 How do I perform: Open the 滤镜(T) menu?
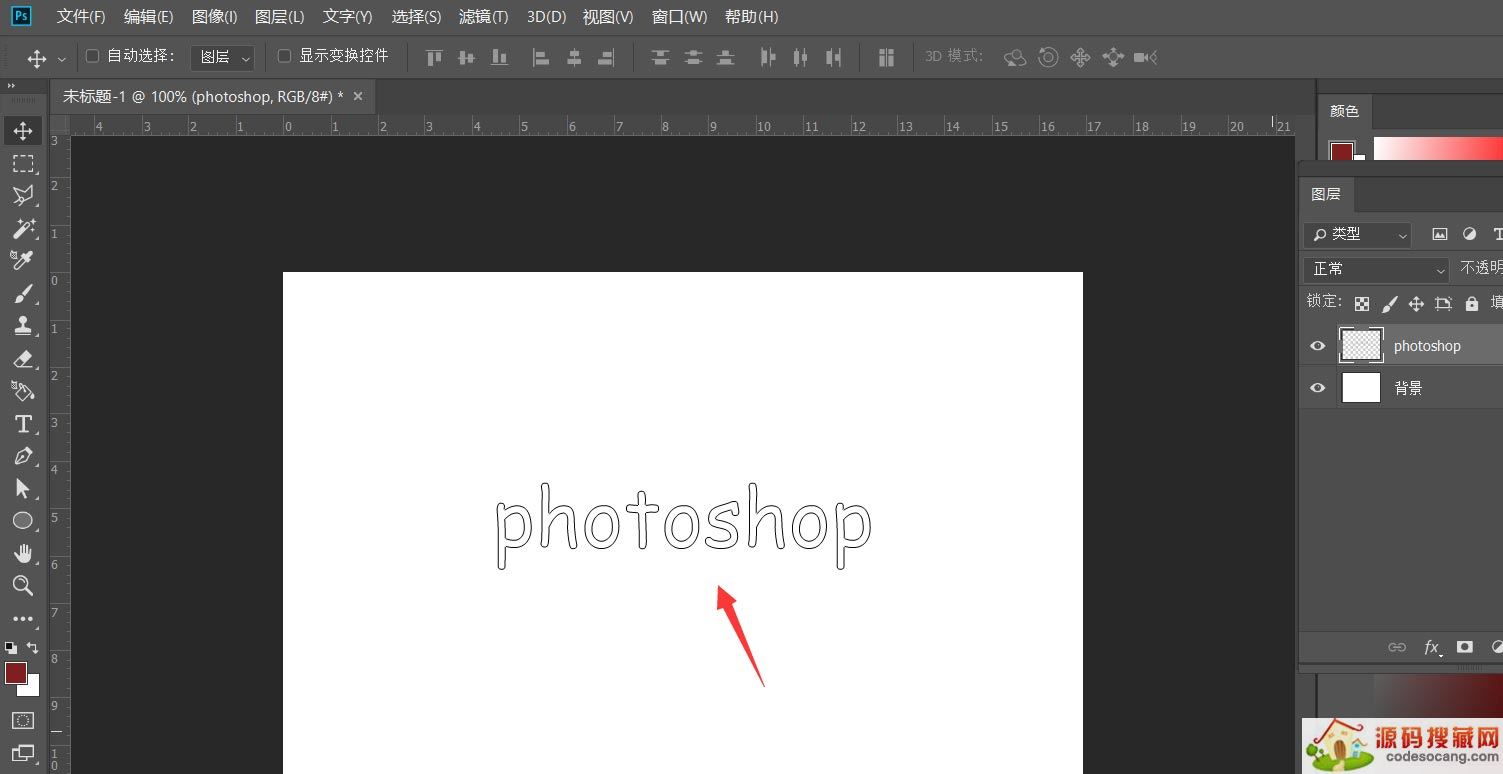[x=483, y=16]
